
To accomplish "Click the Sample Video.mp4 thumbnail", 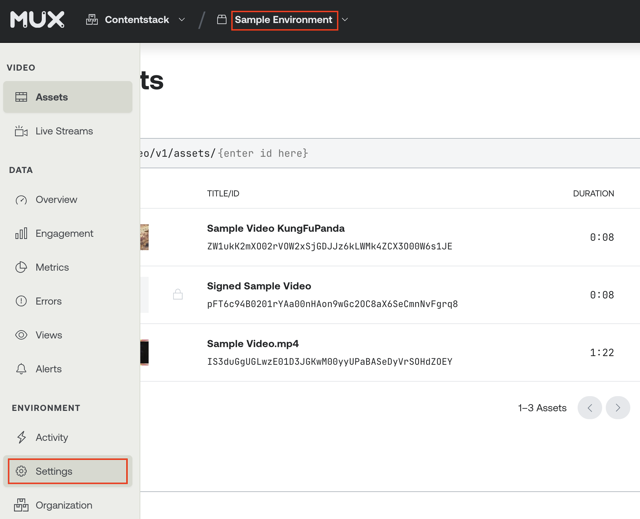I will [x=144, y=353].
